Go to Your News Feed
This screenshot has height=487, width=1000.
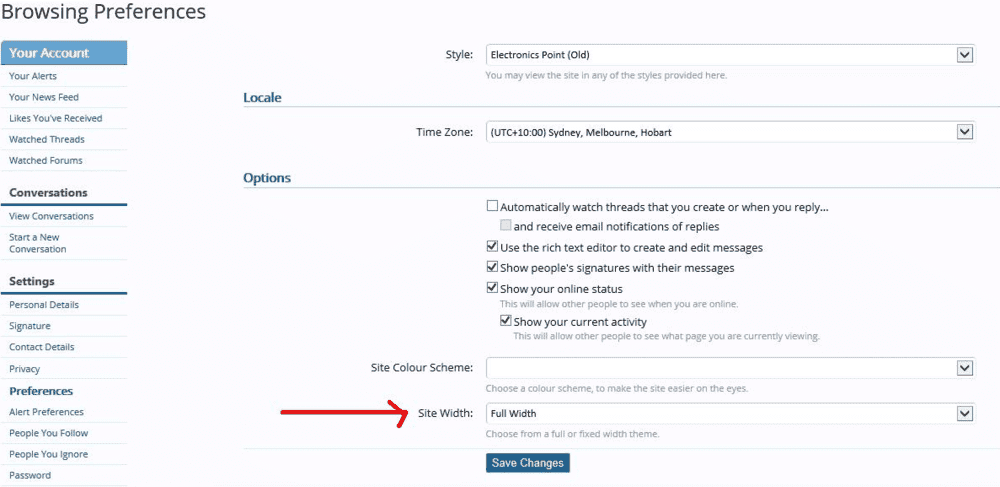coord(44,97)
